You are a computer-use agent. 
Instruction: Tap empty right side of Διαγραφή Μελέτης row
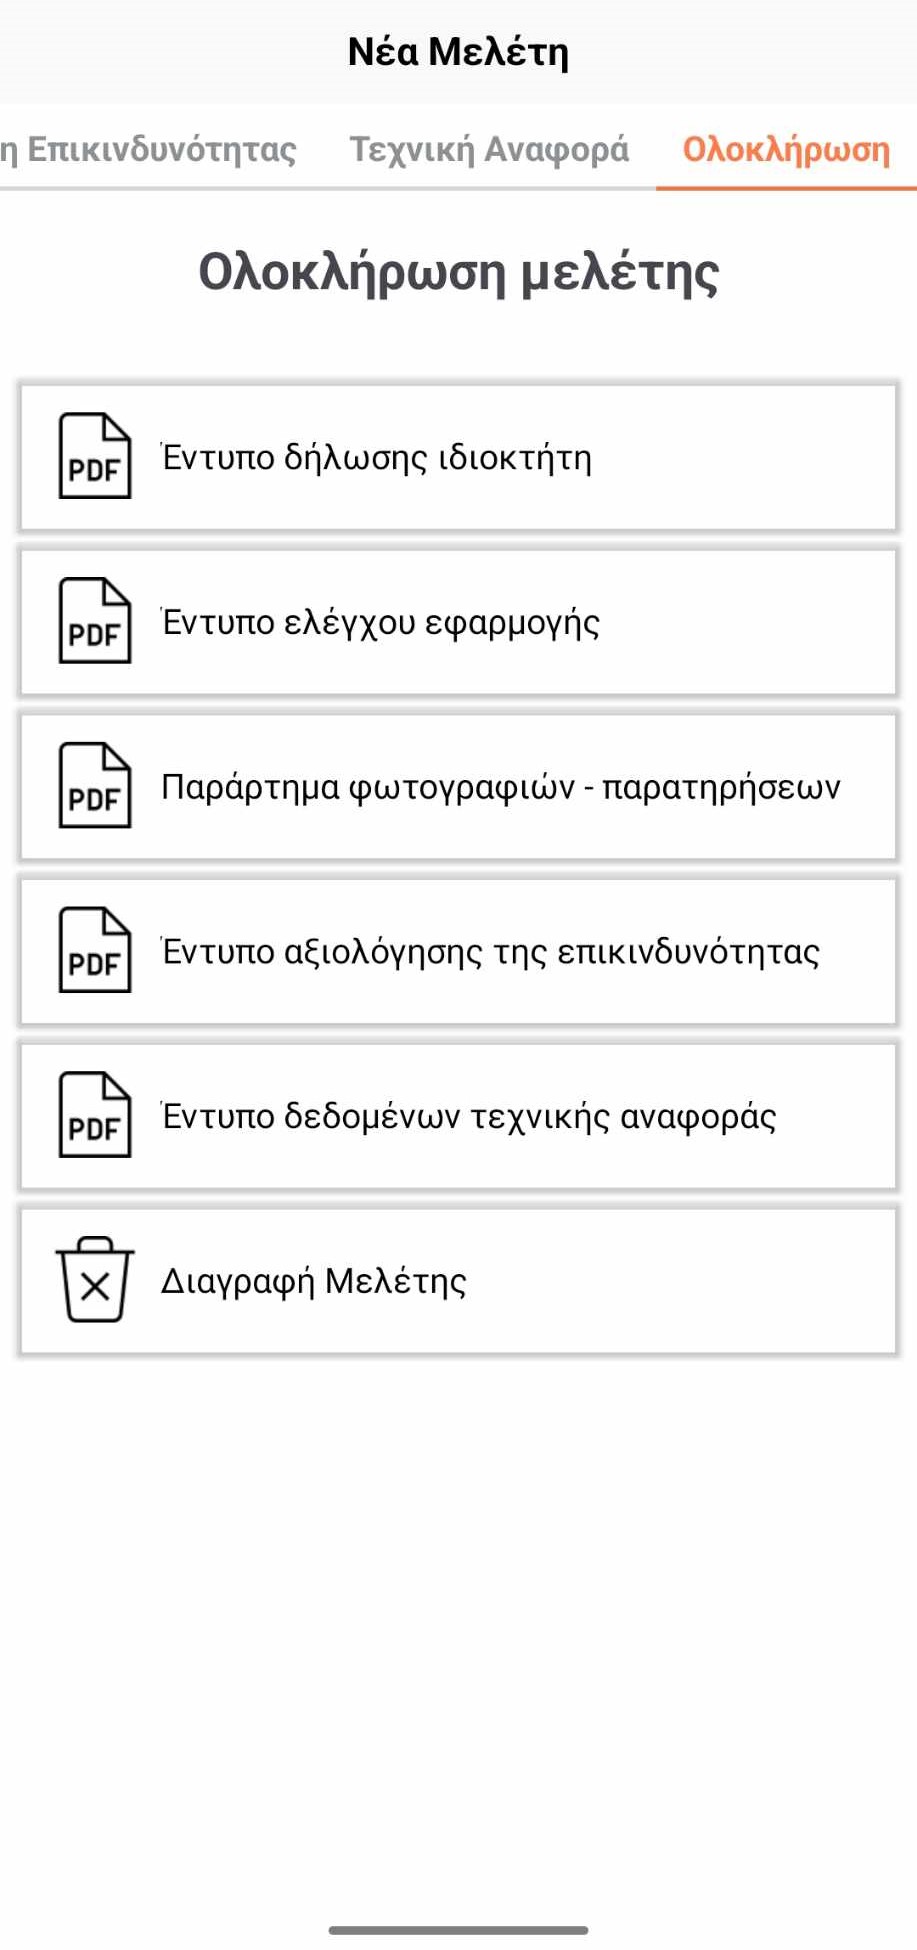pos(720,1281)
